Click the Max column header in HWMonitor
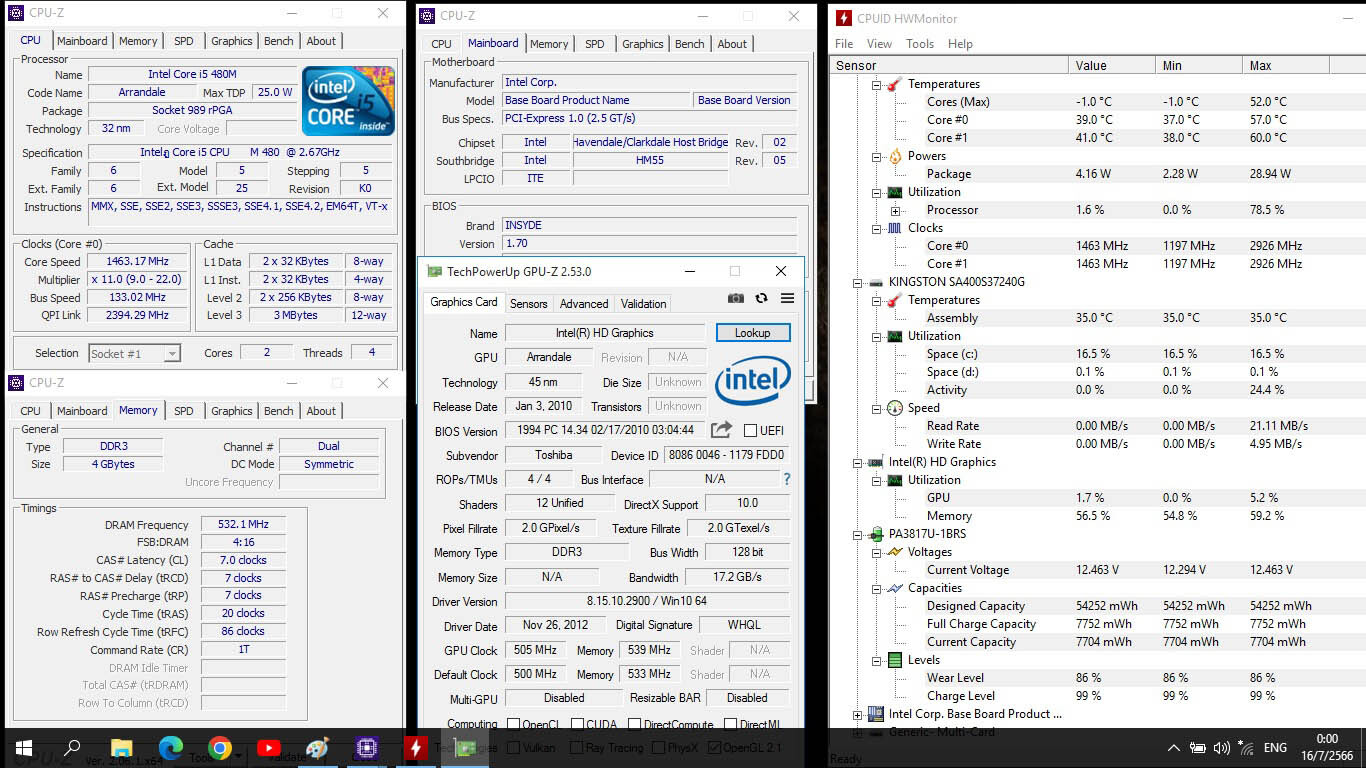Viewport: 1366px width, 768px height. click(x=1285, y=65)
